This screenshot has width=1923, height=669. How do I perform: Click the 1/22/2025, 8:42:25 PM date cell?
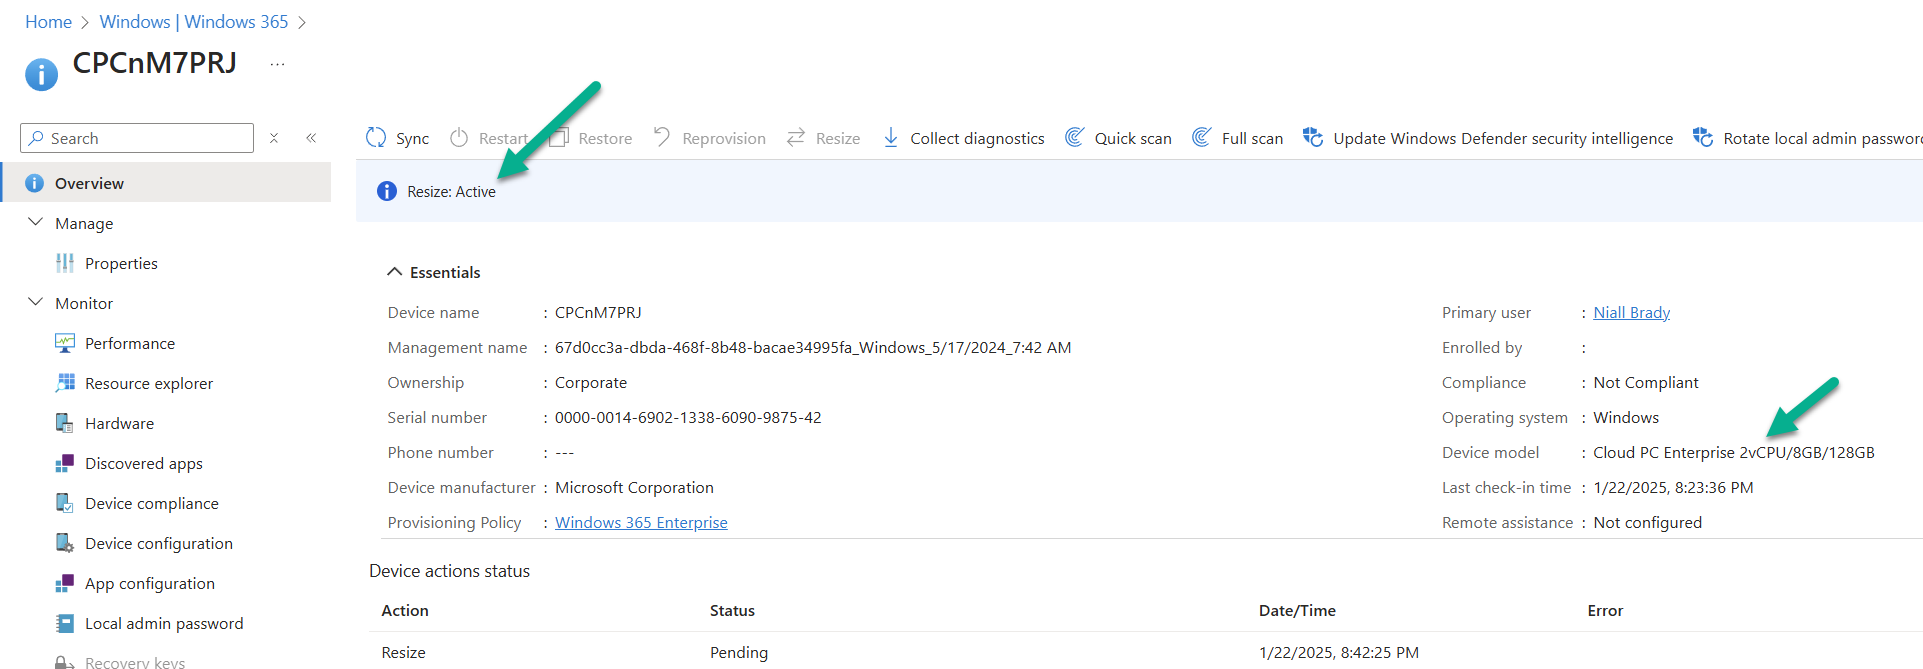[x=1338, y=652]
